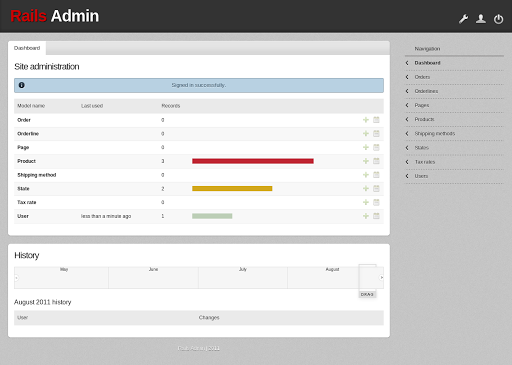
Task: Open the Tax rate model link
Action: pos(27,202)
